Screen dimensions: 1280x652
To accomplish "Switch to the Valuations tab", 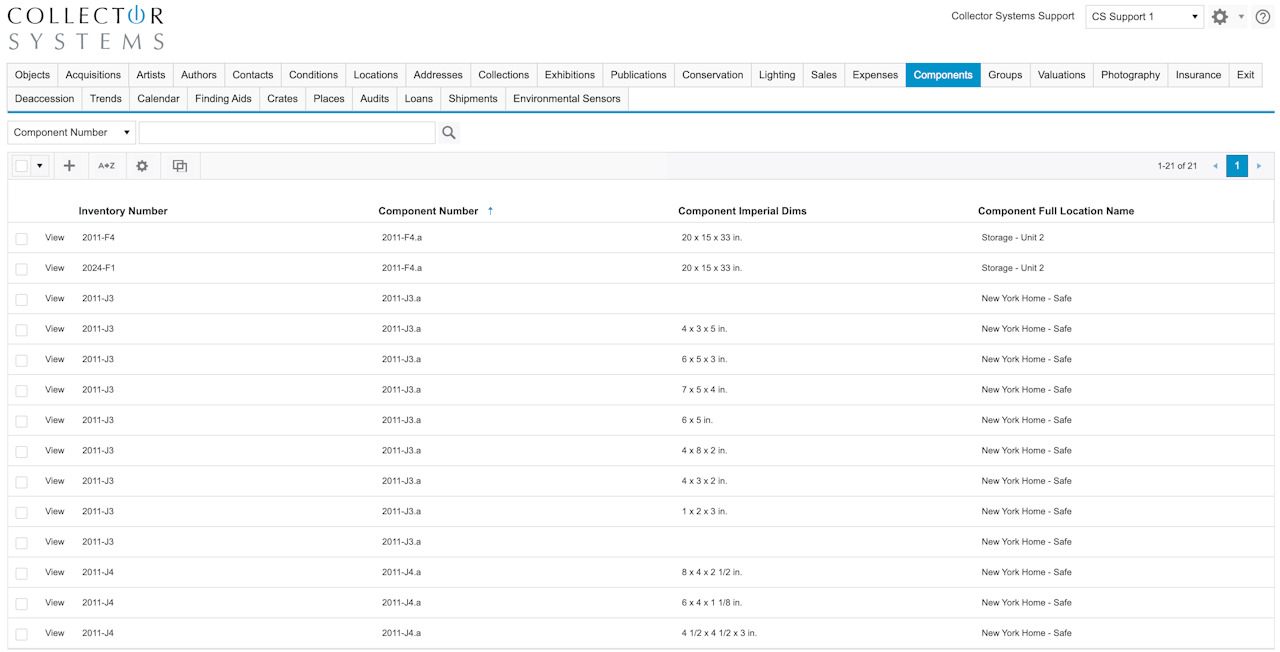I will coord(1061,75).
